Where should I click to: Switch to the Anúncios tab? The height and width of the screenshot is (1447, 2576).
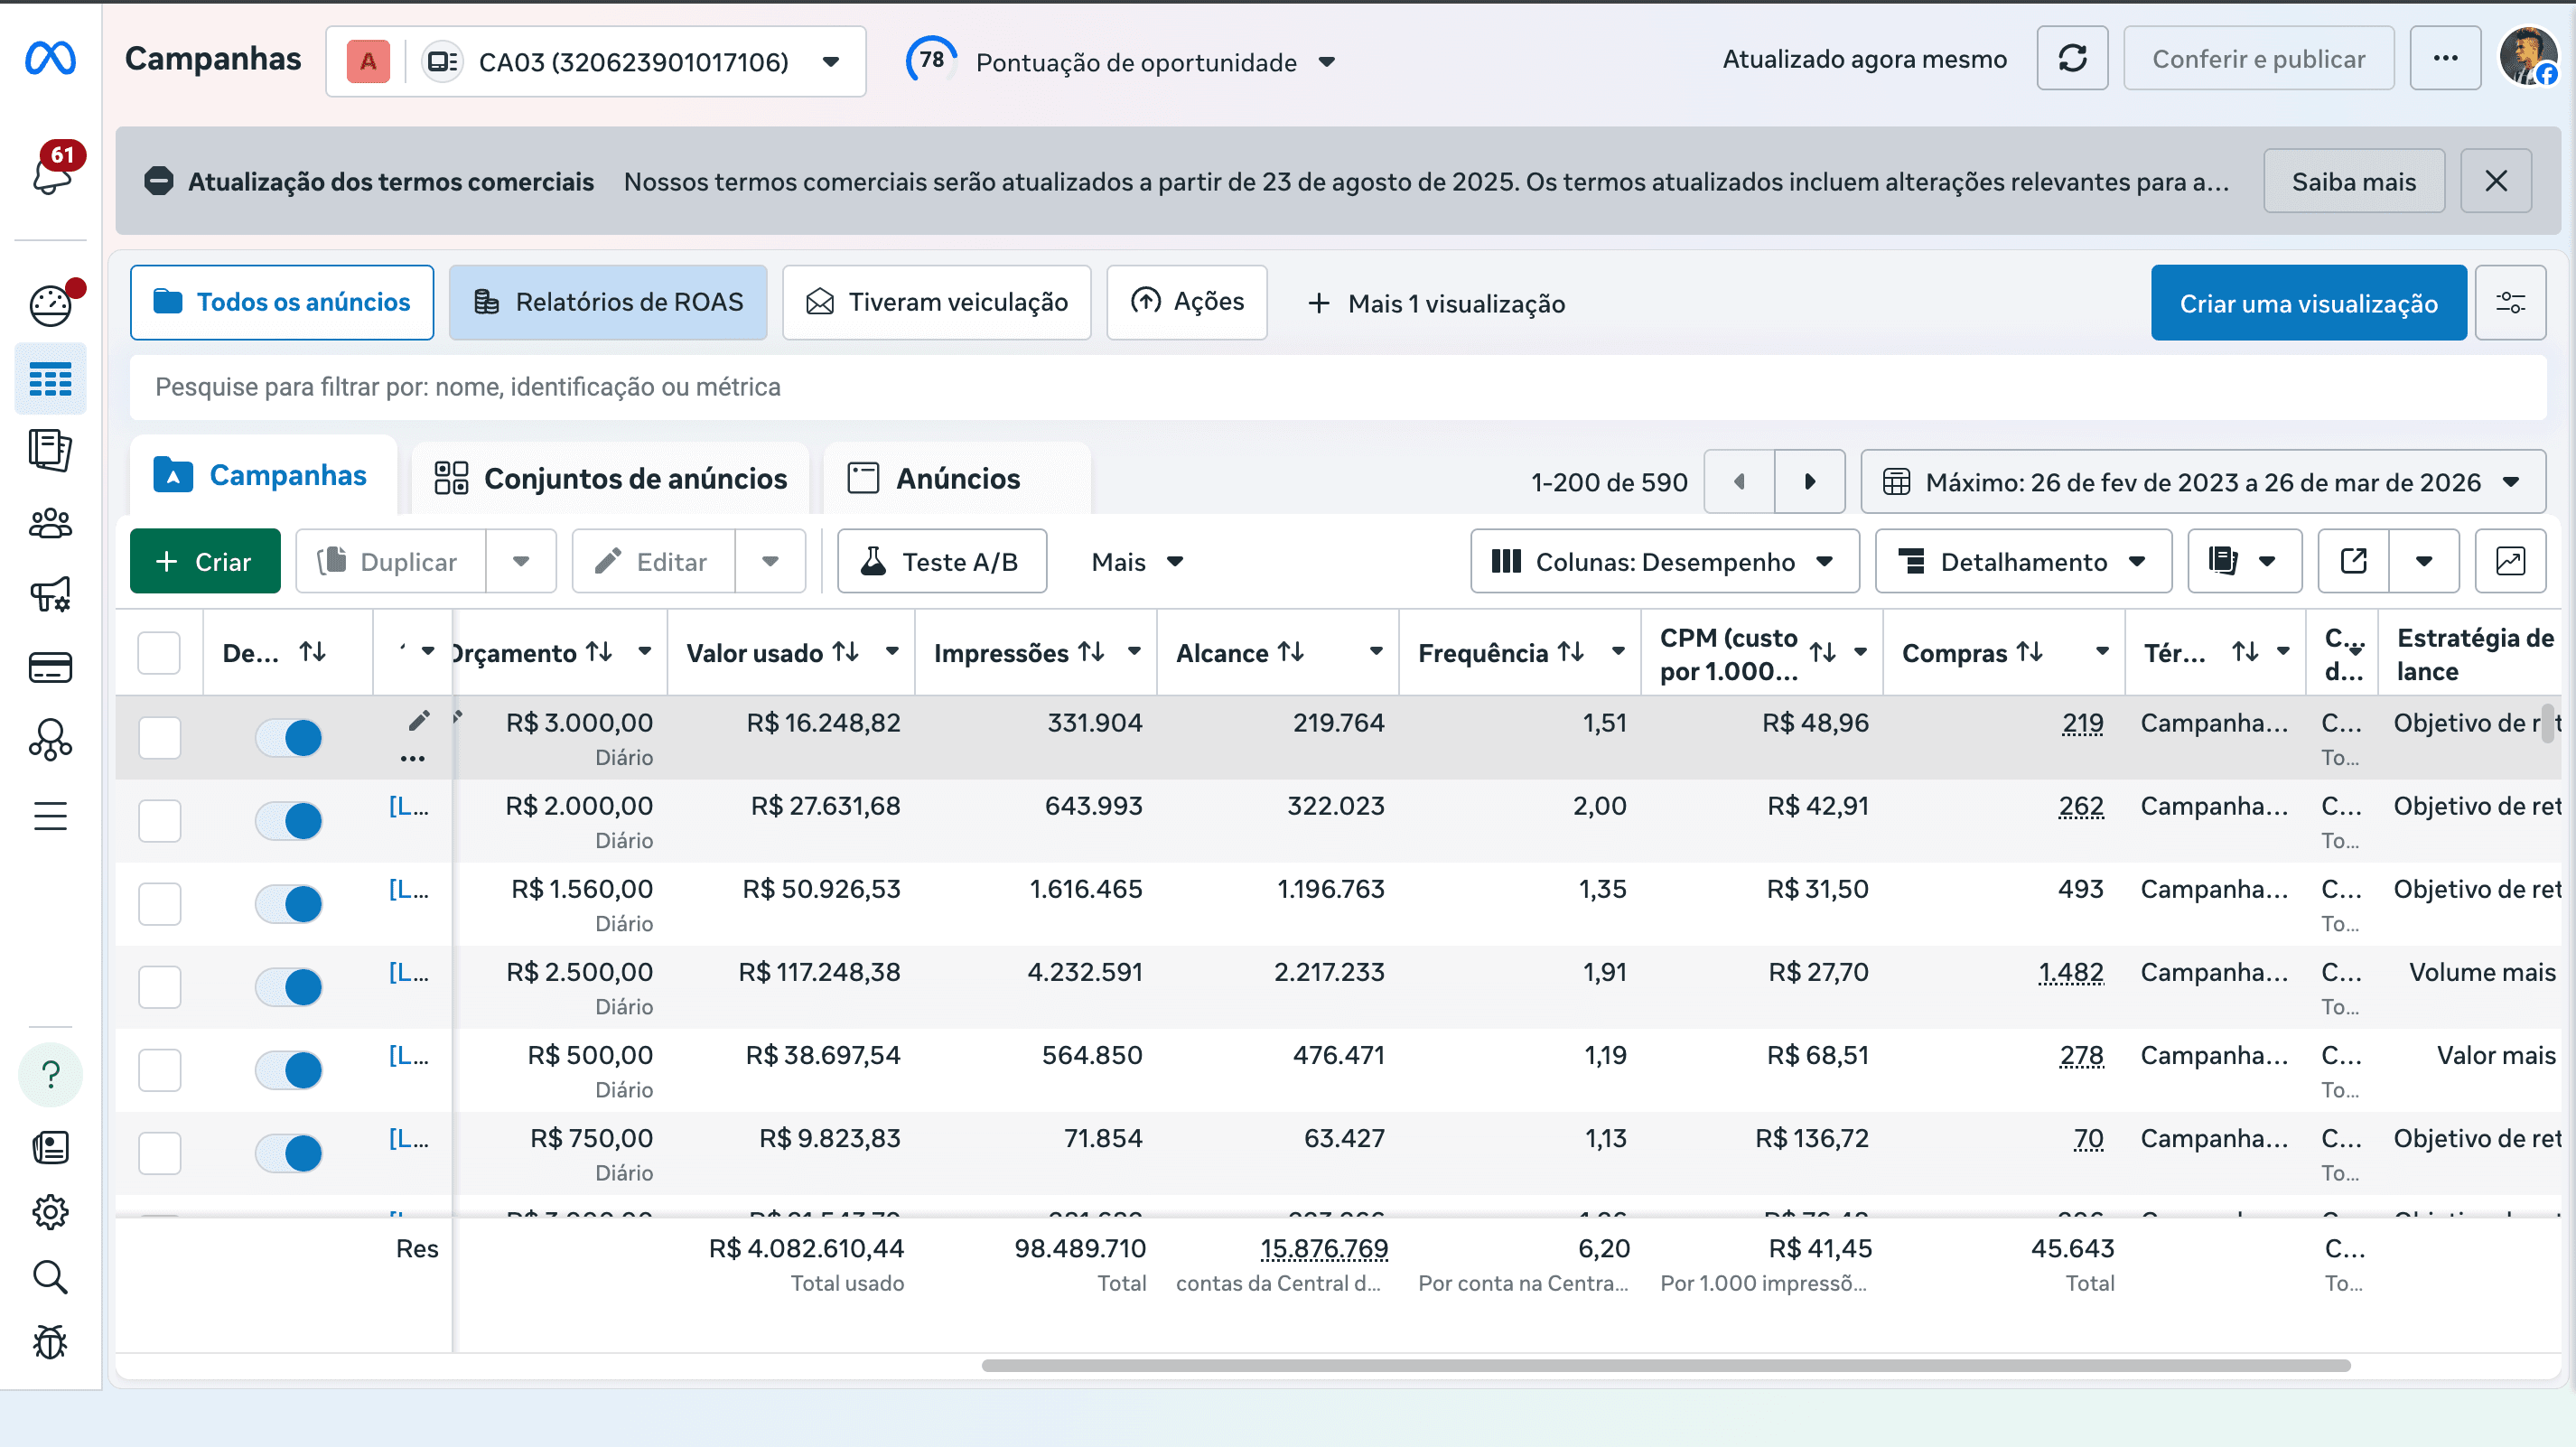pyautogui.click(x=957, y=478)
